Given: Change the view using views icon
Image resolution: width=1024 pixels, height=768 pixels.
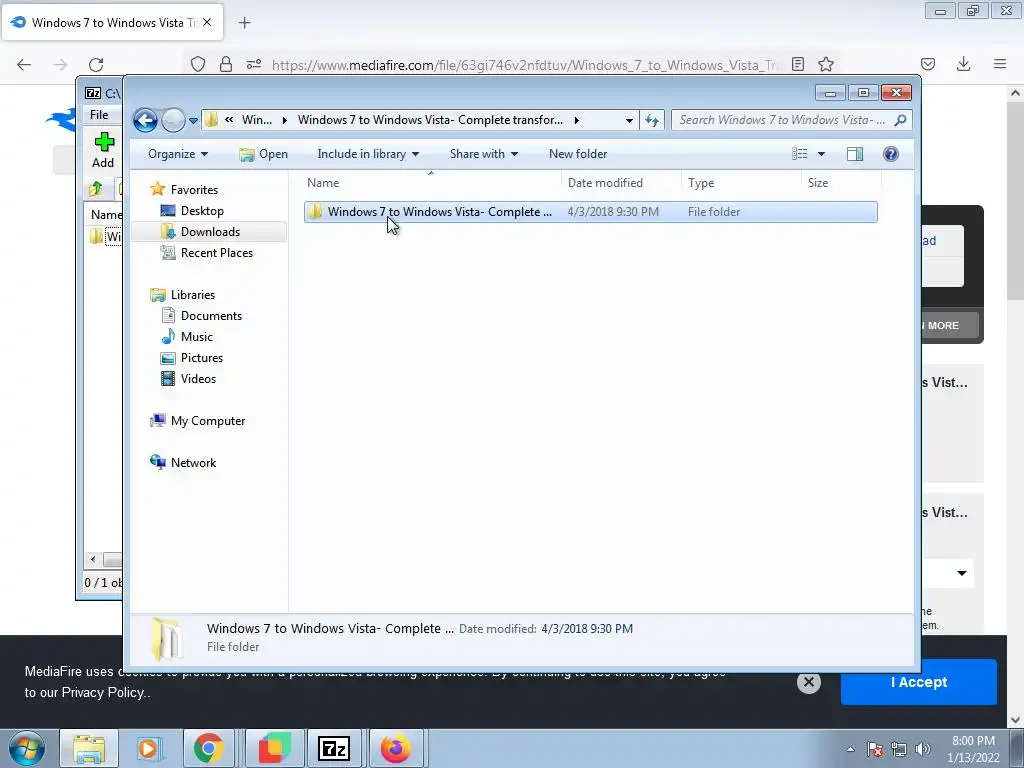Looking at the screenshot, I should [x=799, y=154].
